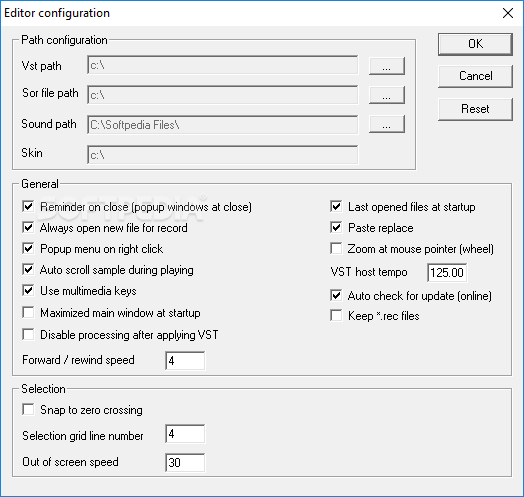Disable Auto scroll sample during playing

[x=28, y=269]
